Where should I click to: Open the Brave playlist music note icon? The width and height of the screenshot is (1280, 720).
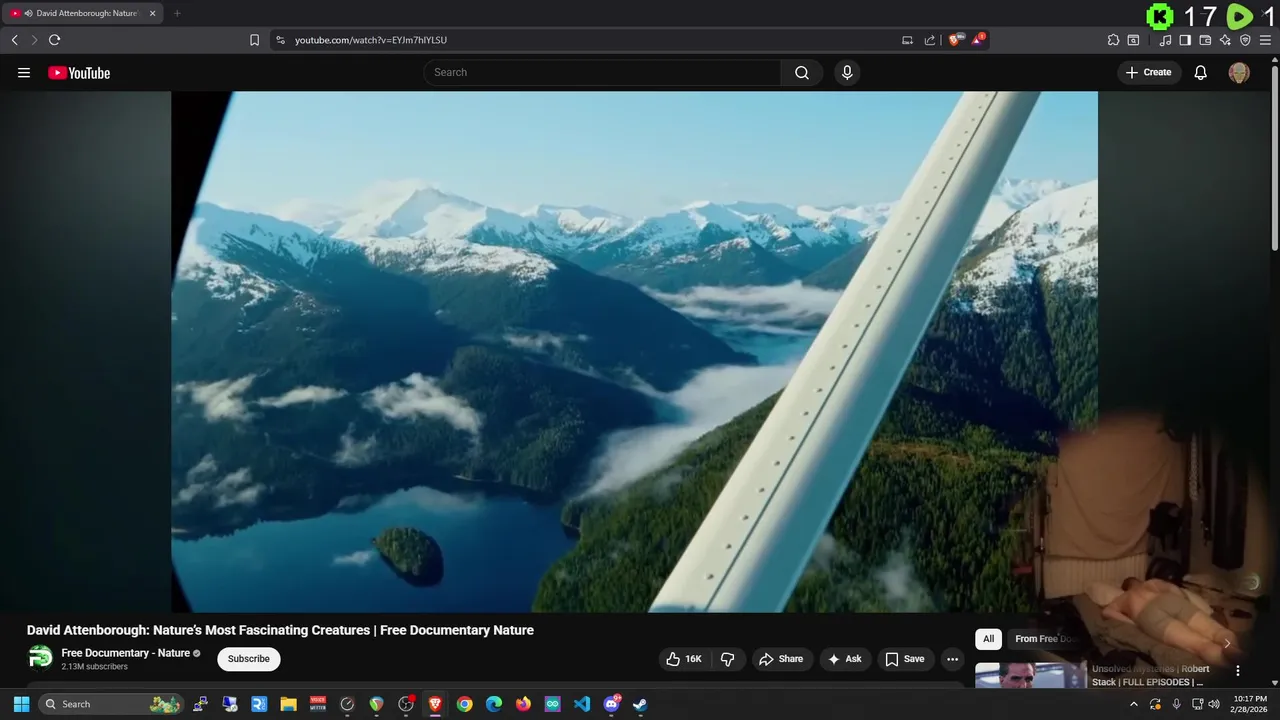[x=1166, y=40]
